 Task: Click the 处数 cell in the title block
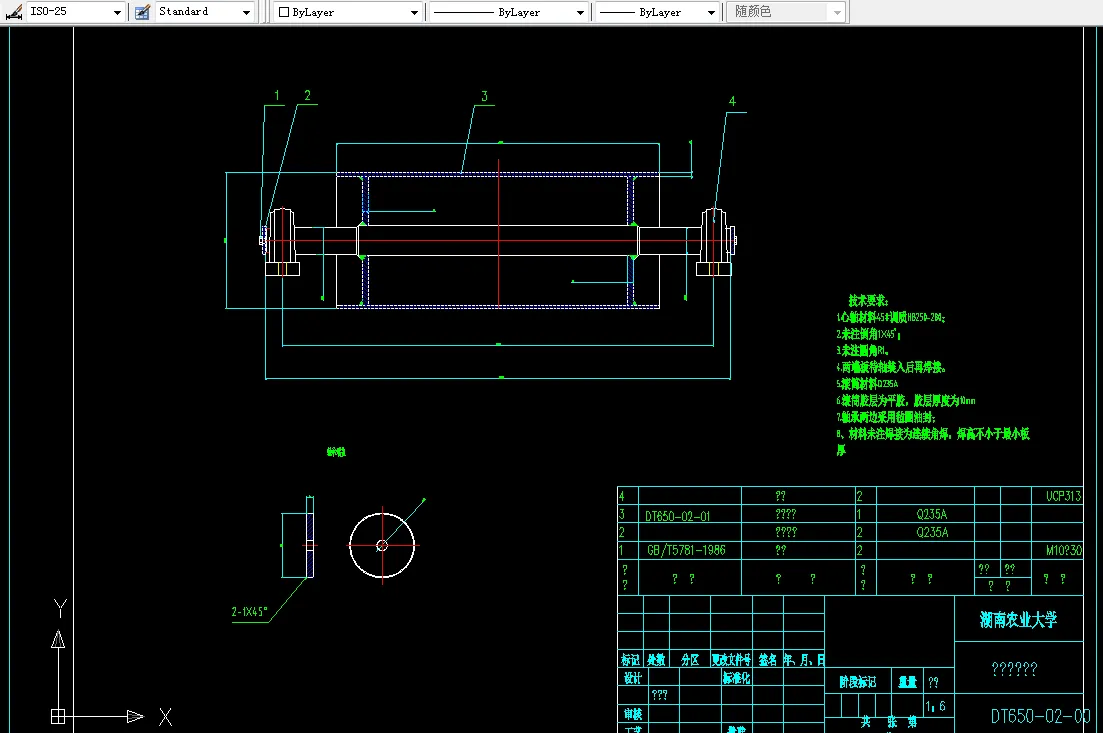click(x=656, y=660)
